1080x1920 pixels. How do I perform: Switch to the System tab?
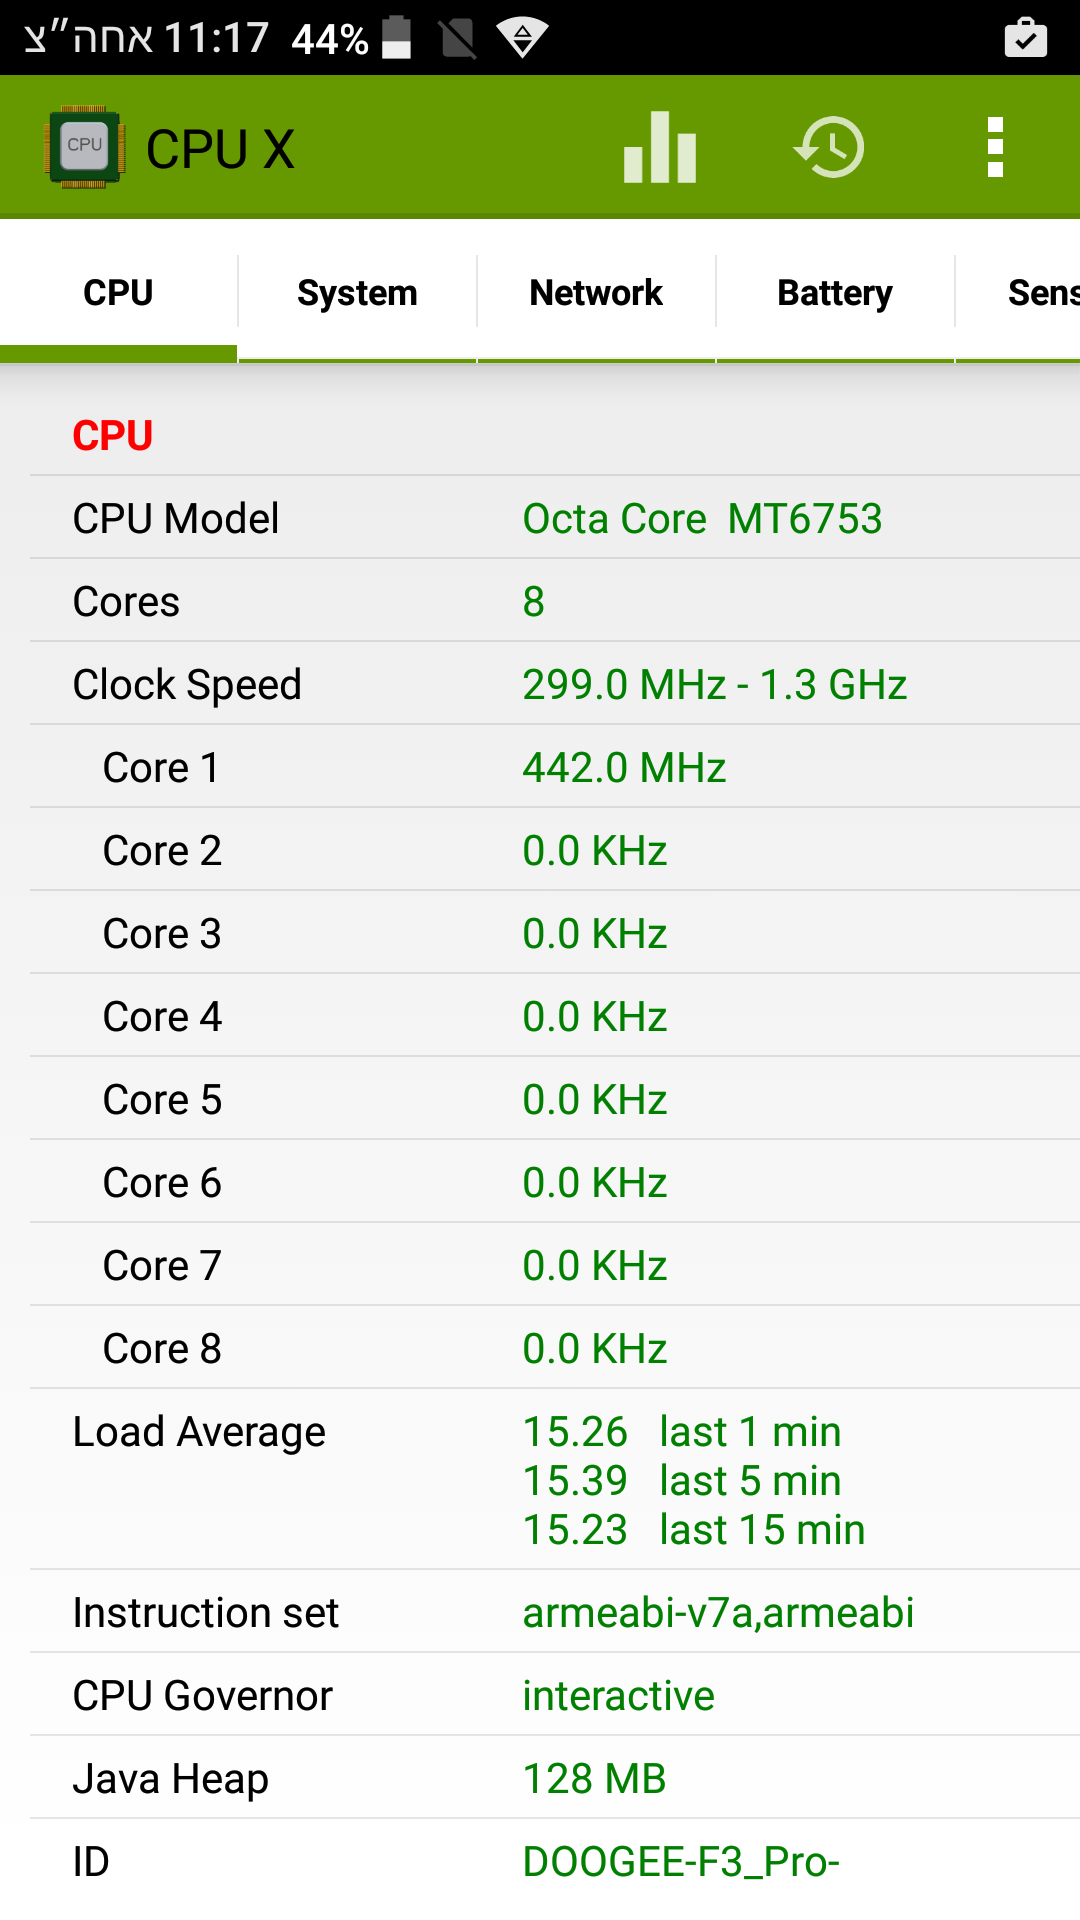(x=357, y=293)
